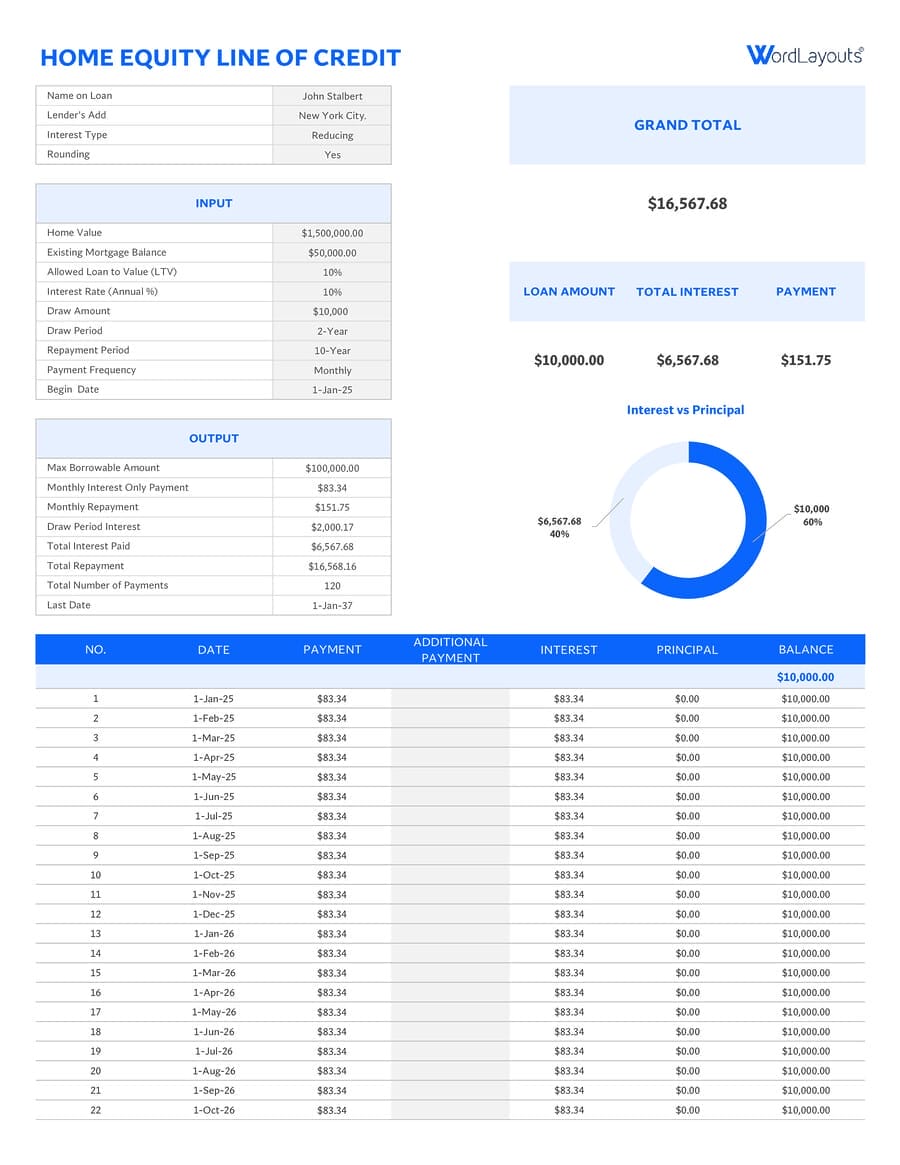Viewport: 900px width, 1165px height.
Task: Open the Rounding 'Yes' value cell
Action: 332,155
